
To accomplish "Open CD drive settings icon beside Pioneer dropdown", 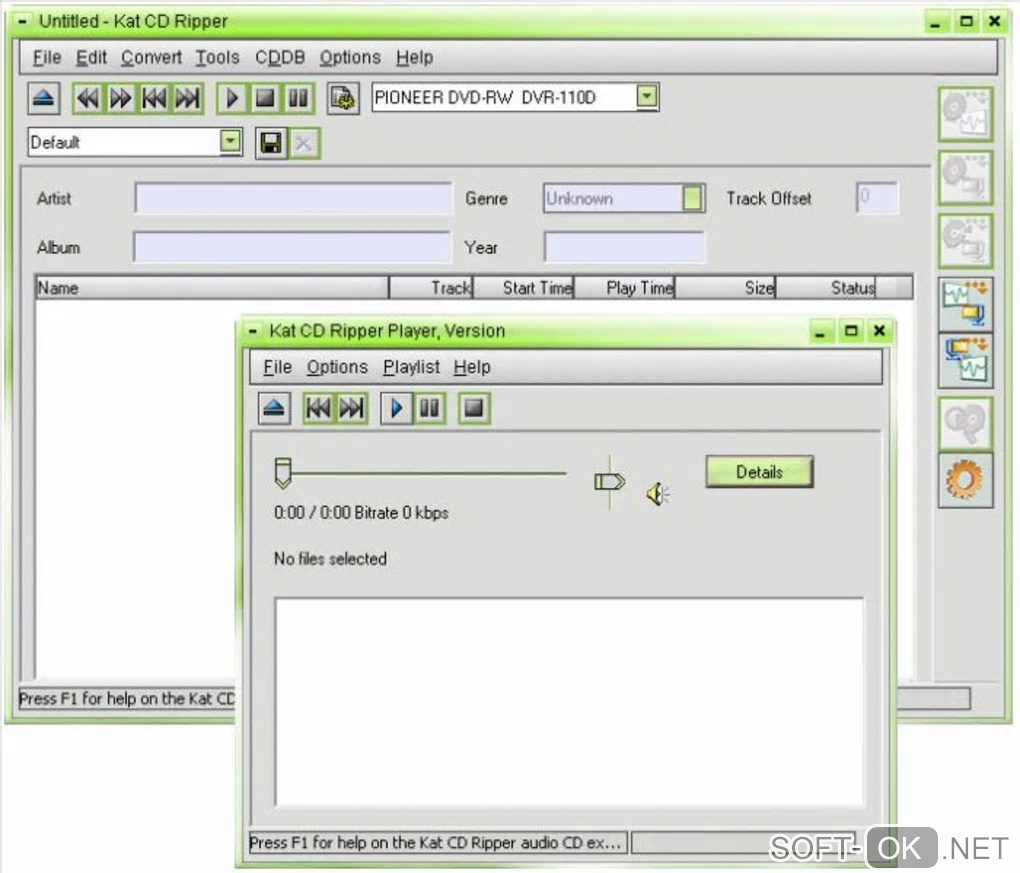I will (343, 99).
